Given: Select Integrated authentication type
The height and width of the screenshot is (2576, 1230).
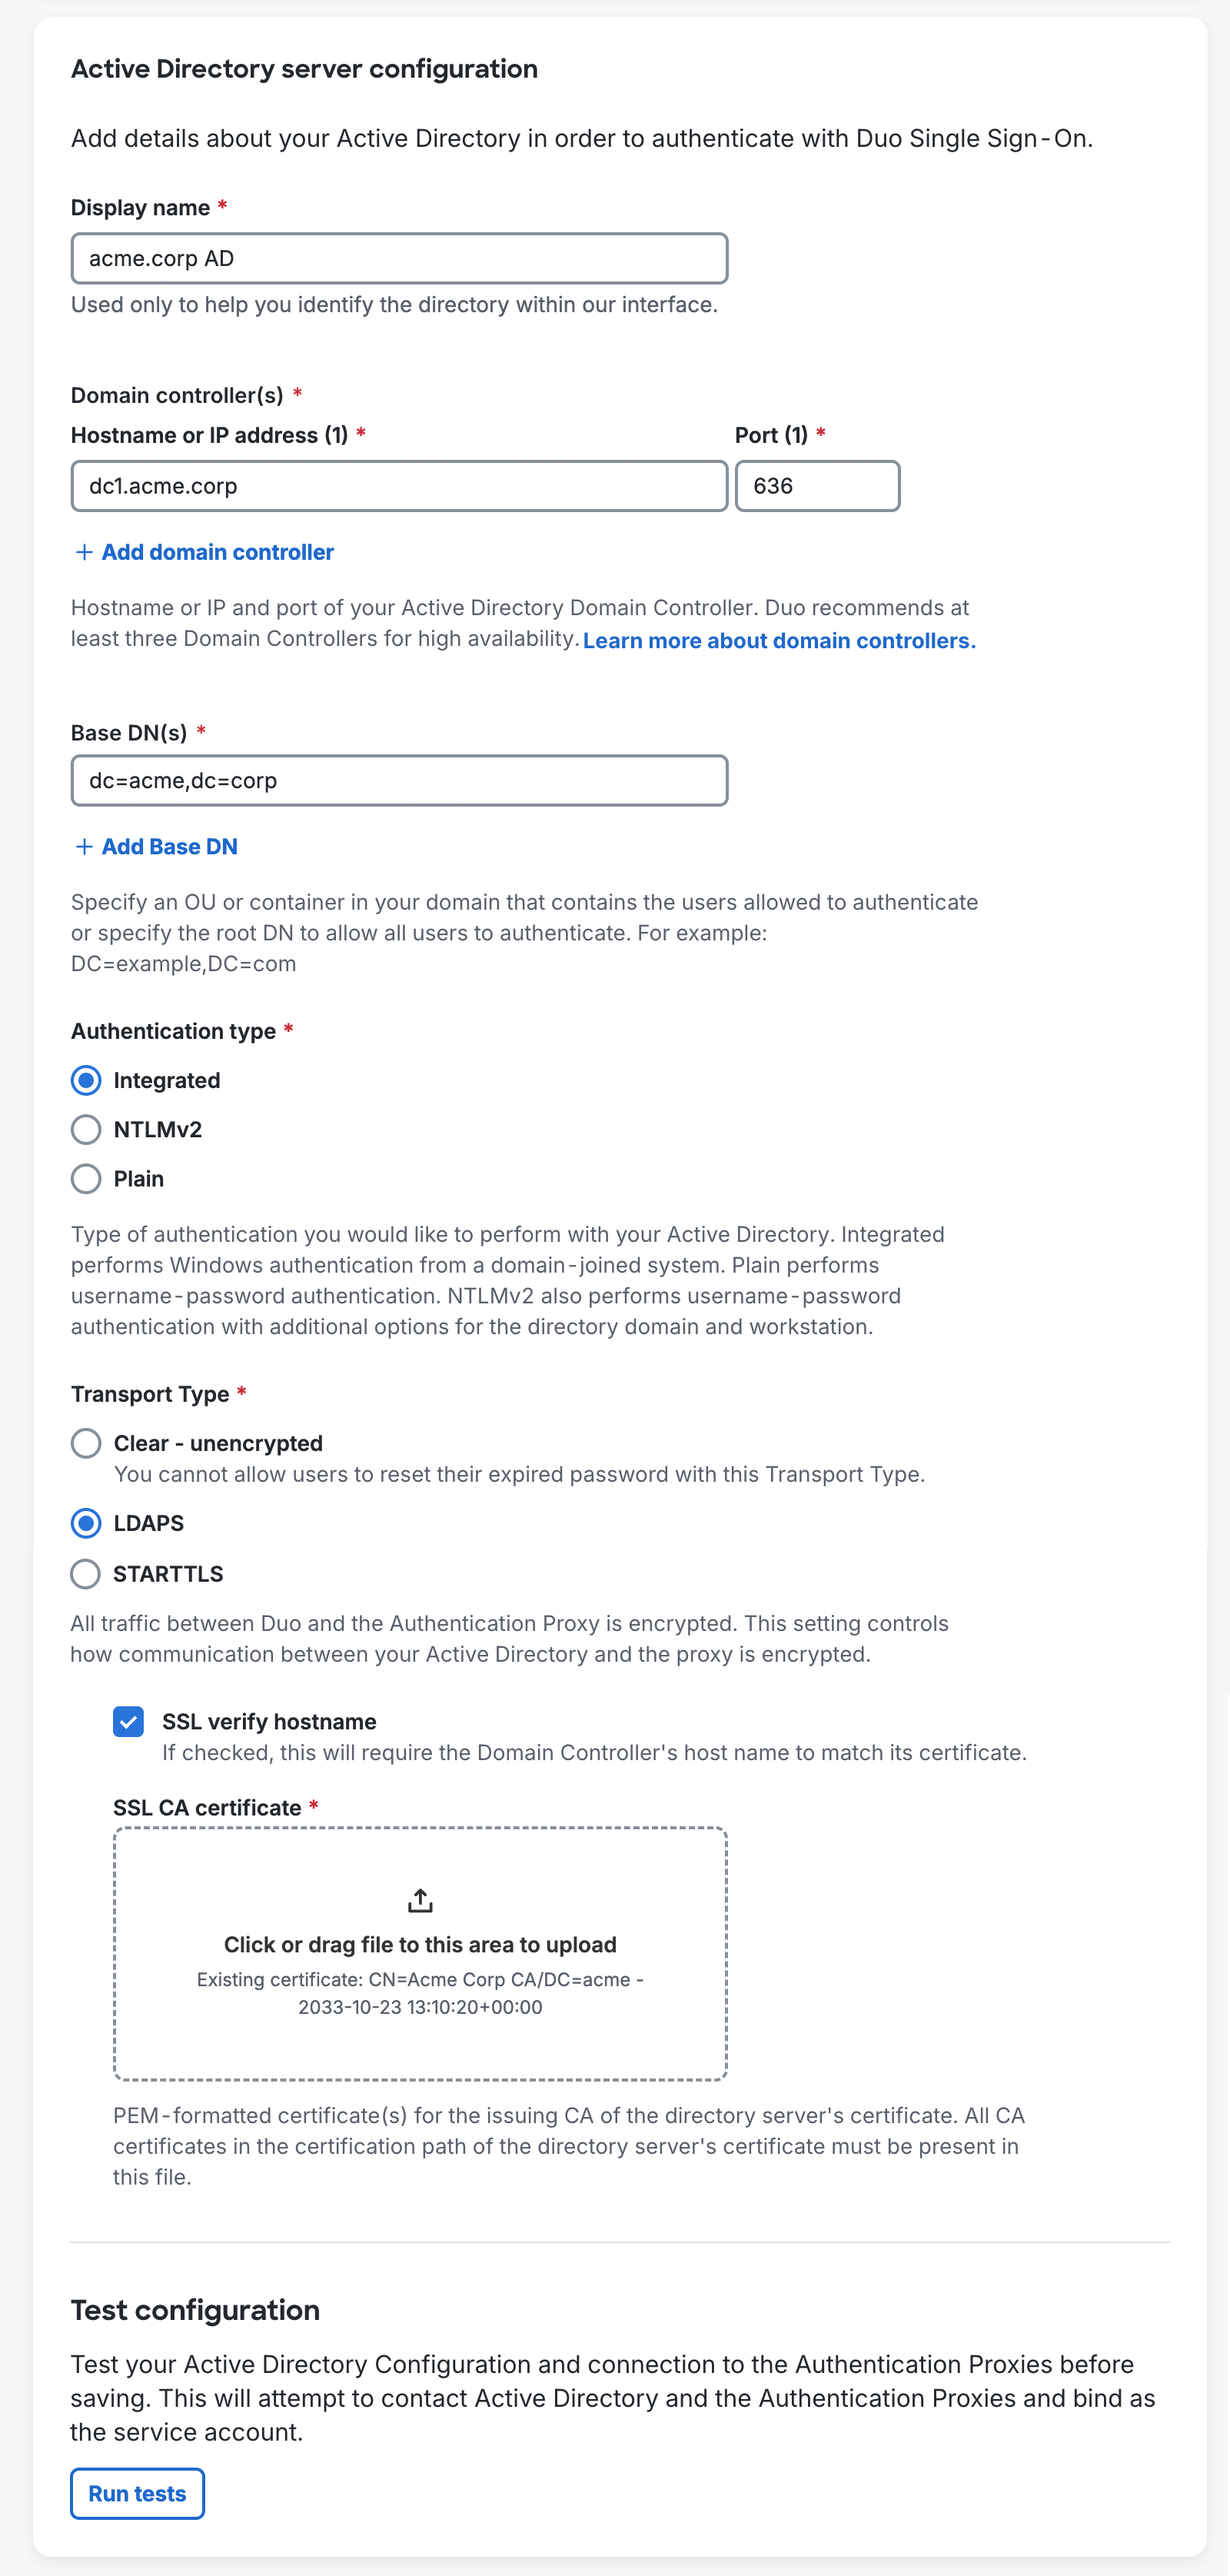Looking at the screenshot, I should [86, 1080].
